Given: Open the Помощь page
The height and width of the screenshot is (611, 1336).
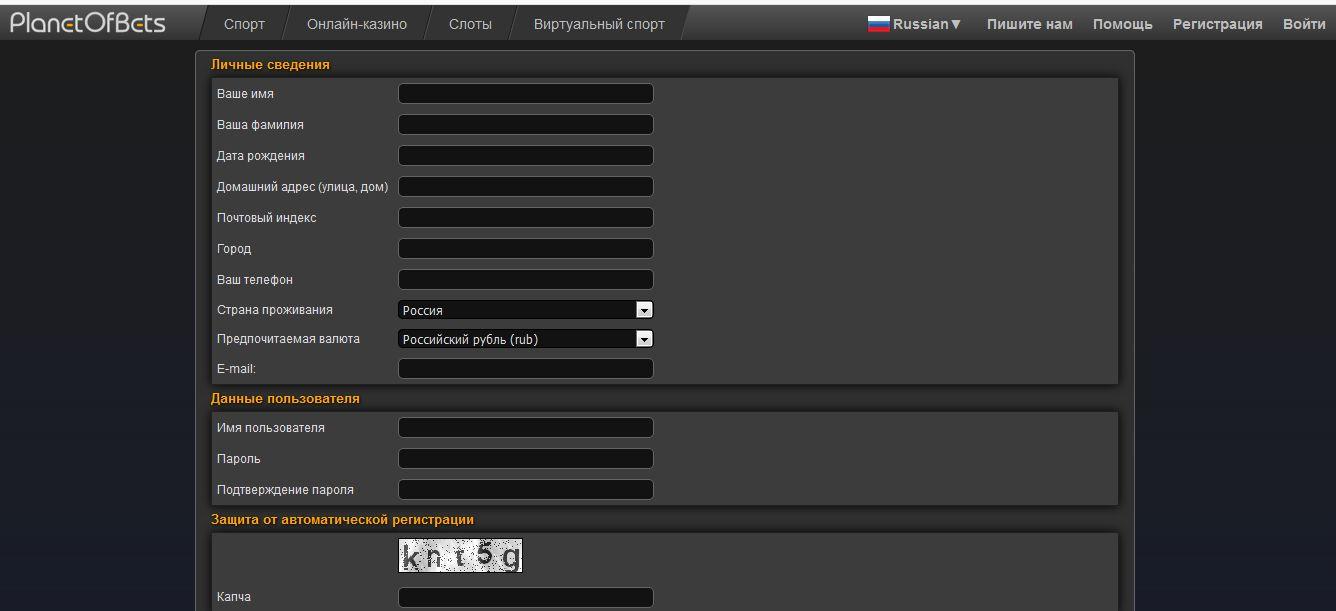Looking at the screenshot, I should (1122, 23).
